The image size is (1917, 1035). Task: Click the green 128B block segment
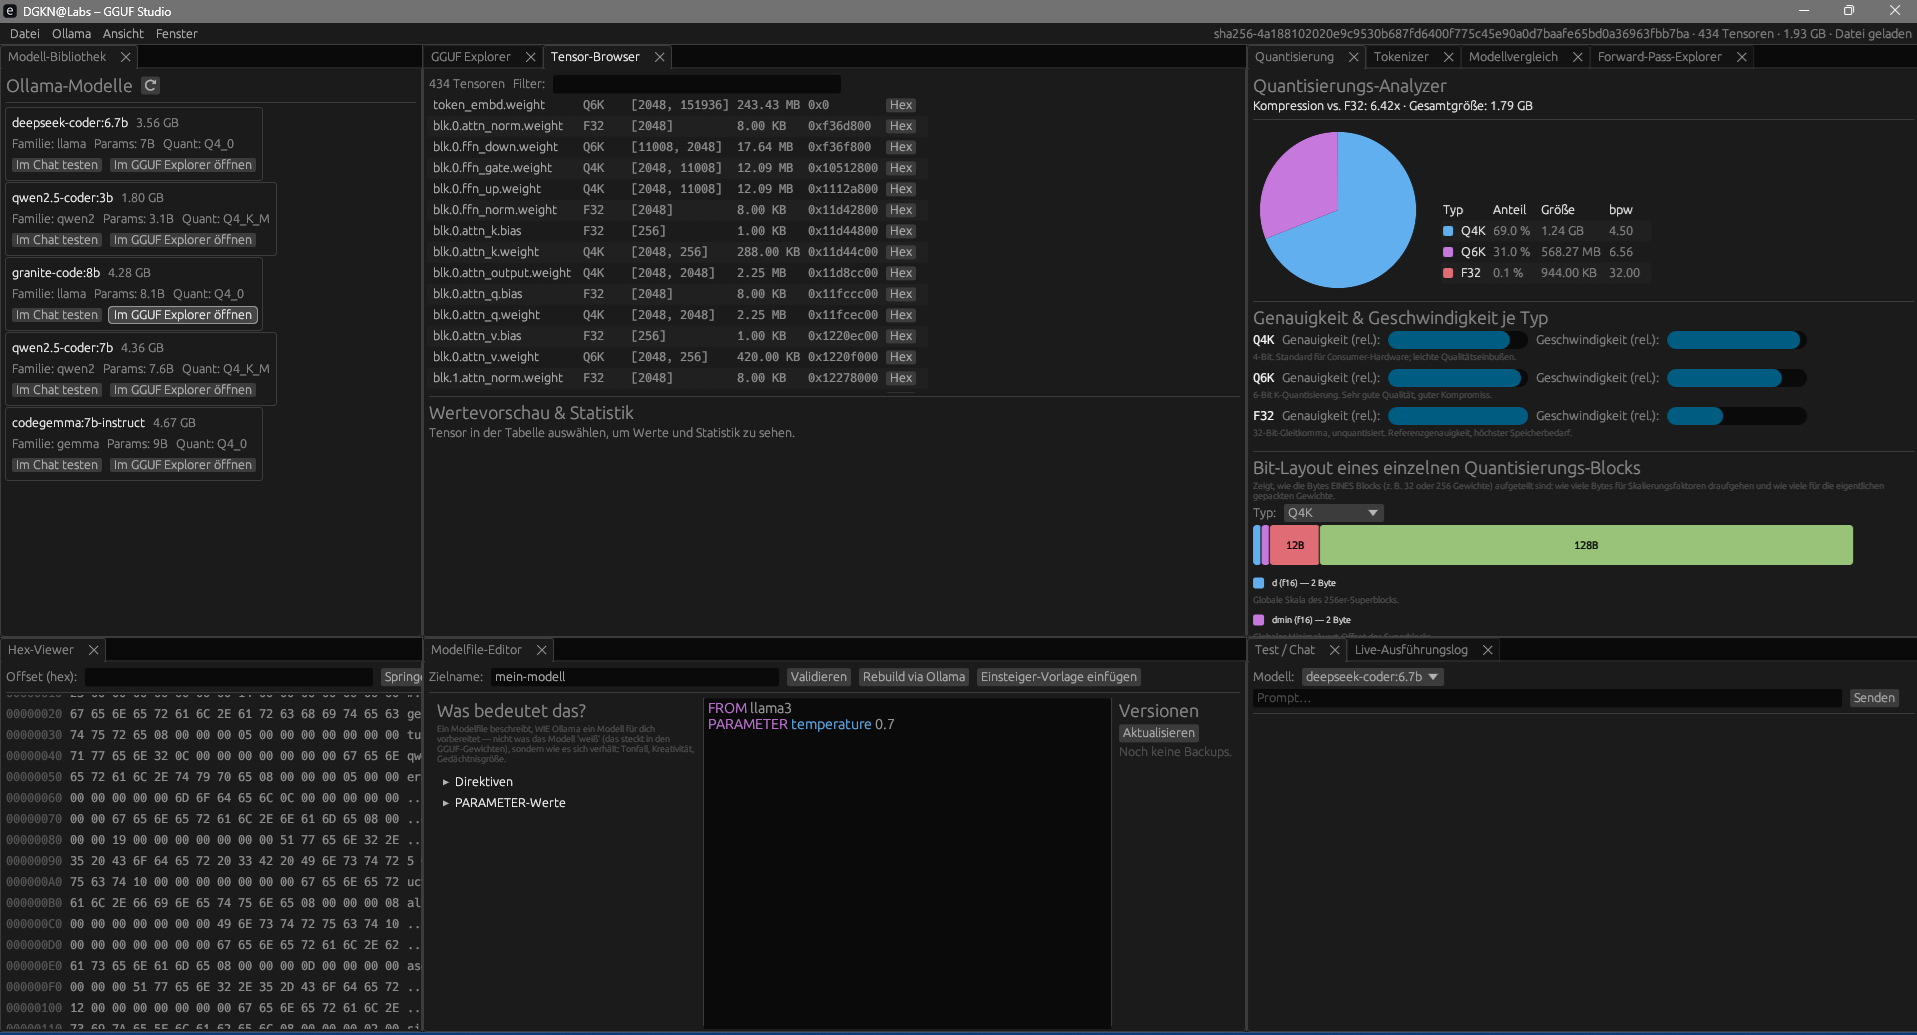pos(1586,545)
